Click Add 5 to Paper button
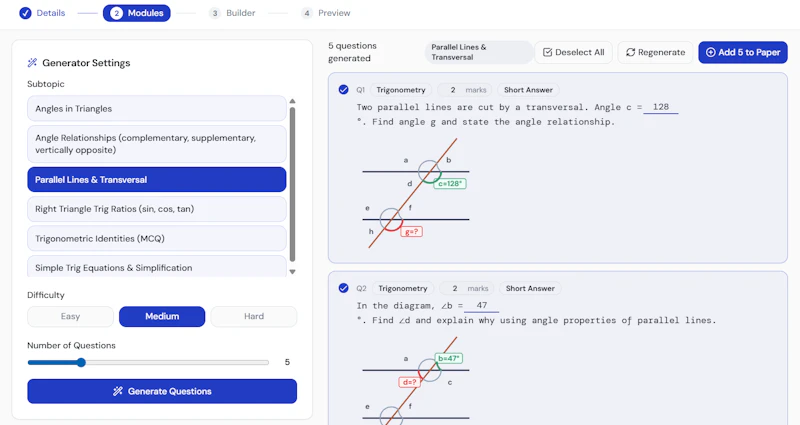This screenshot has width=800, height=425. click(x=743, y=53)
